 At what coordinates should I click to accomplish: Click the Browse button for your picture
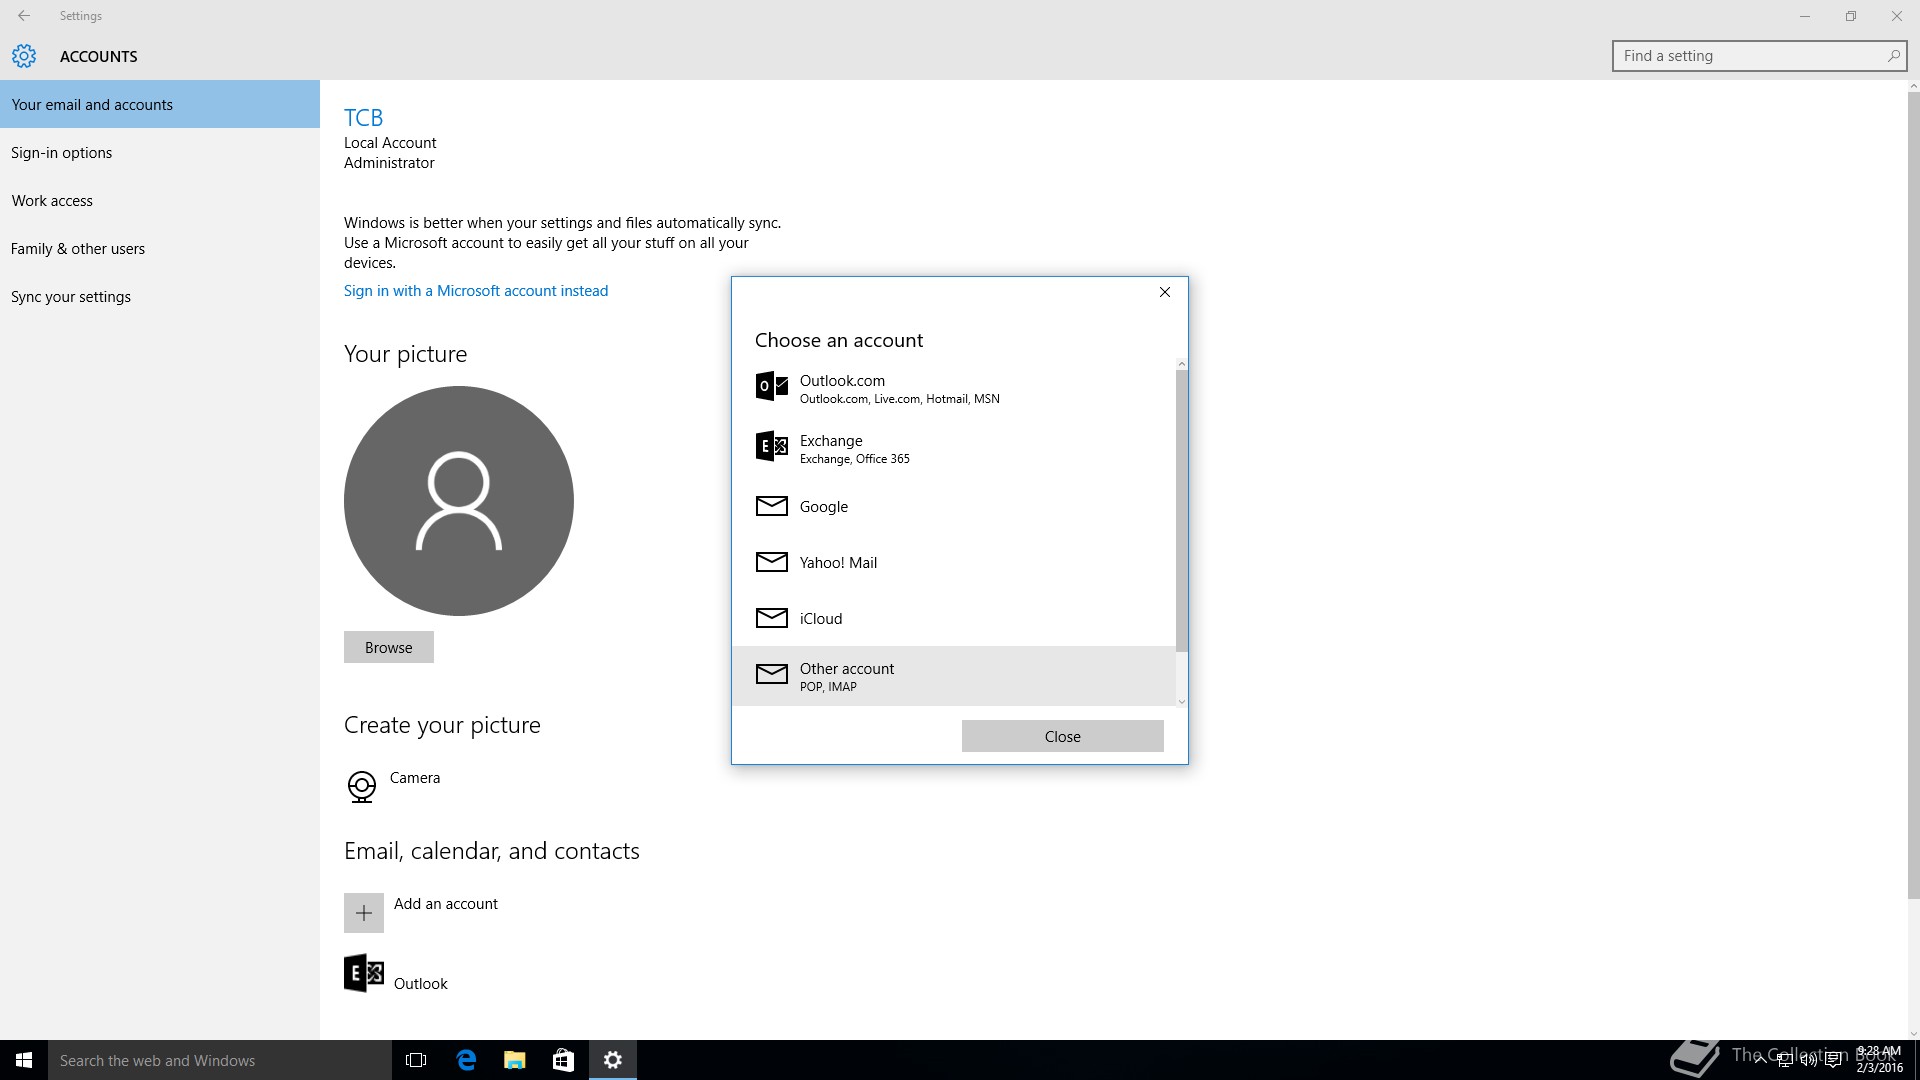click(x=388, y=647)
